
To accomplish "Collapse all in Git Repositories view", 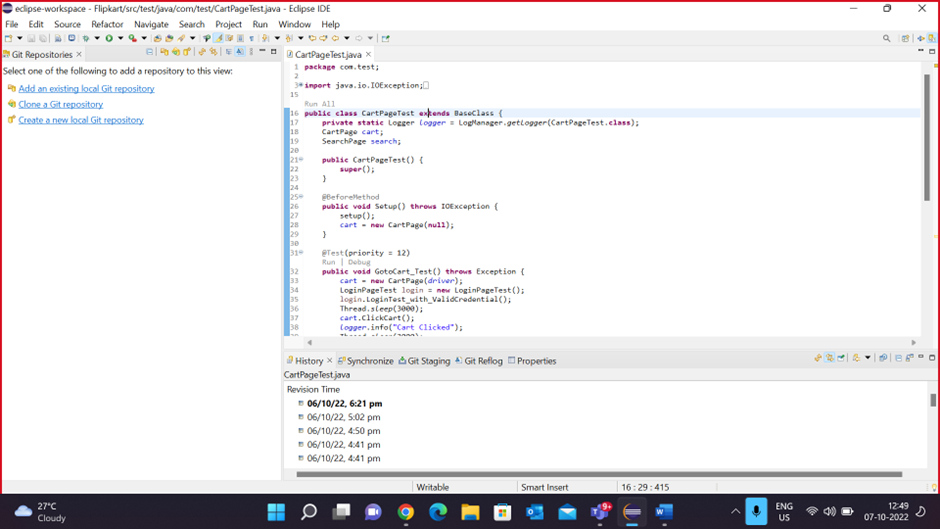I will click(149, 52).
